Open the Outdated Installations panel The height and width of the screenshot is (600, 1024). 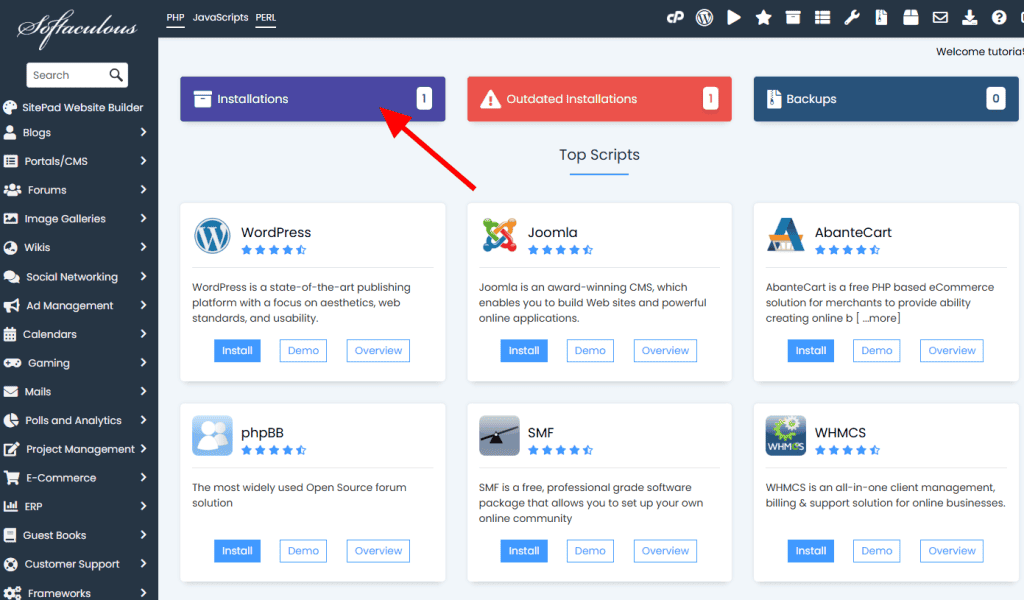600,99
